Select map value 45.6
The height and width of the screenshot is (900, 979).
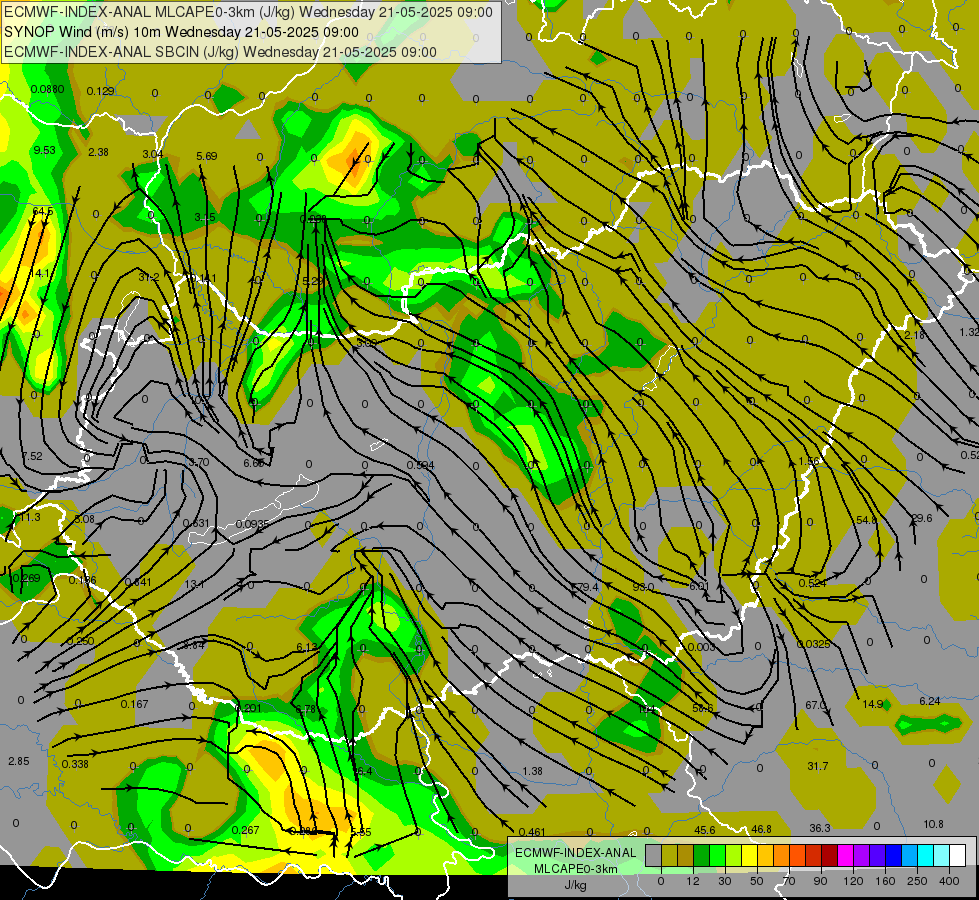705,830
